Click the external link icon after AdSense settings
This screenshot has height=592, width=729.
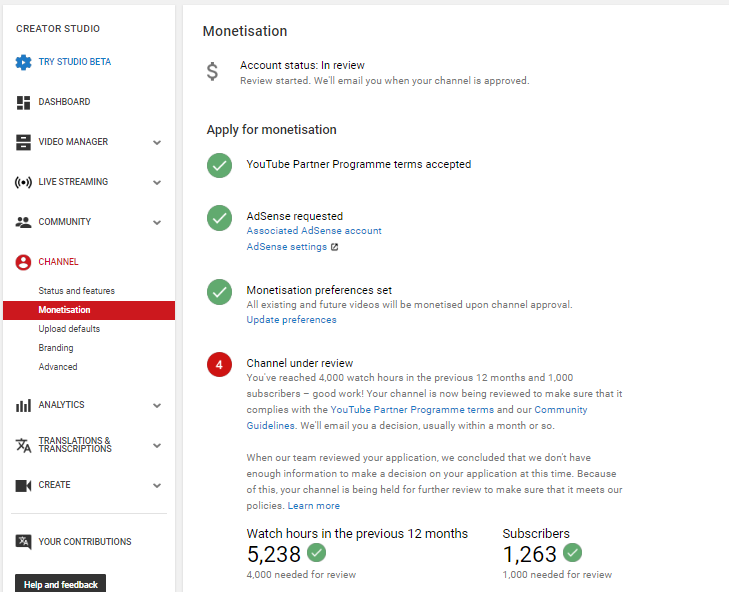(334, 247)
